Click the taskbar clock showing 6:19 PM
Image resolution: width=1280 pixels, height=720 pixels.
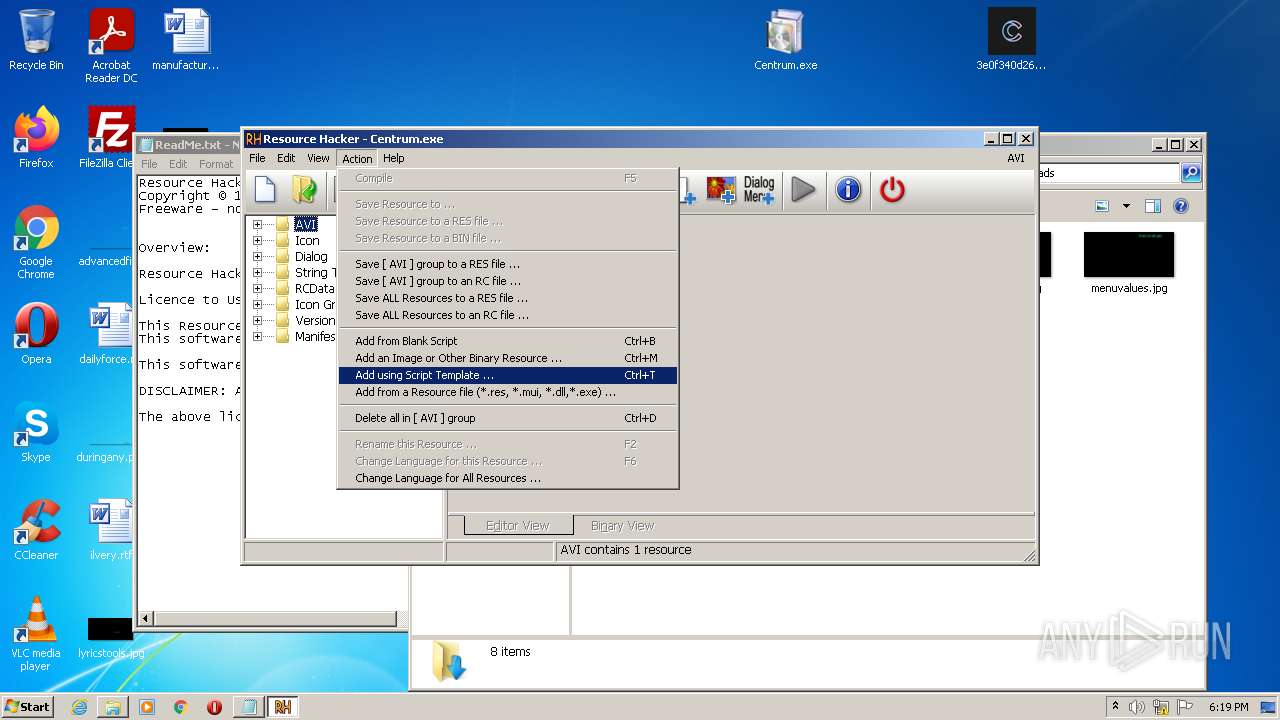tap(1227, 707)
